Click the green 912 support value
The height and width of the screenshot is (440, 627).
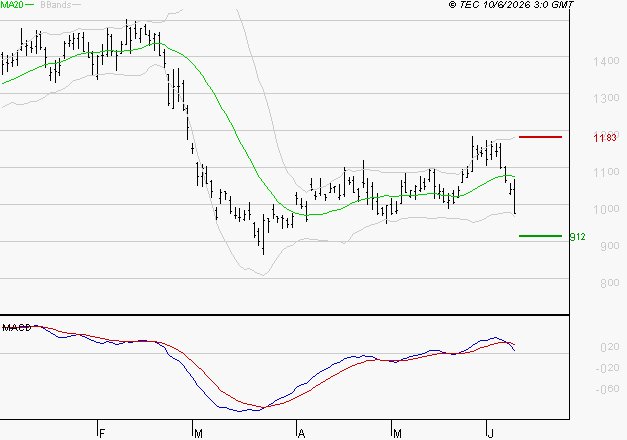(577, 237)
